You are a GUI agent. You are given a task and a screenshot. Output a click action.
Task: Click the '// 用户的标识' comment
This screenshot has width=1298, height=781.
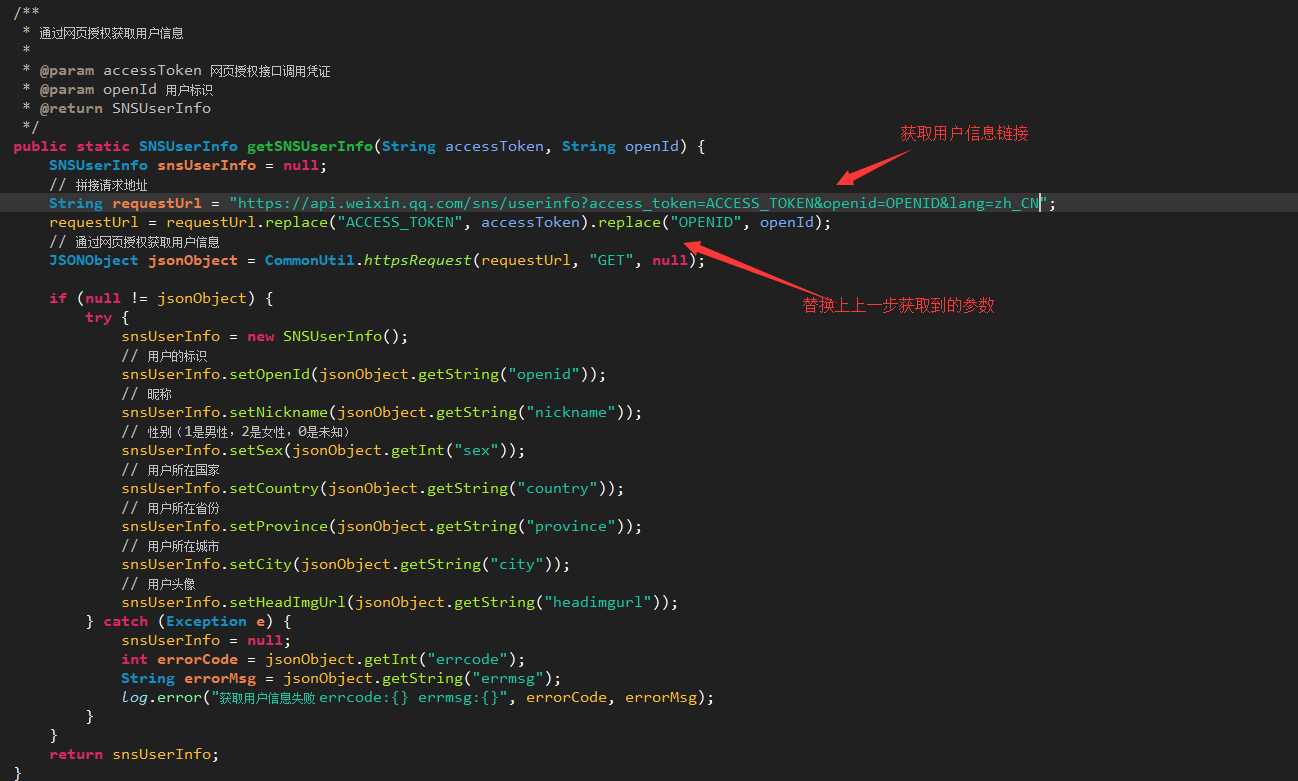(165, 355)
